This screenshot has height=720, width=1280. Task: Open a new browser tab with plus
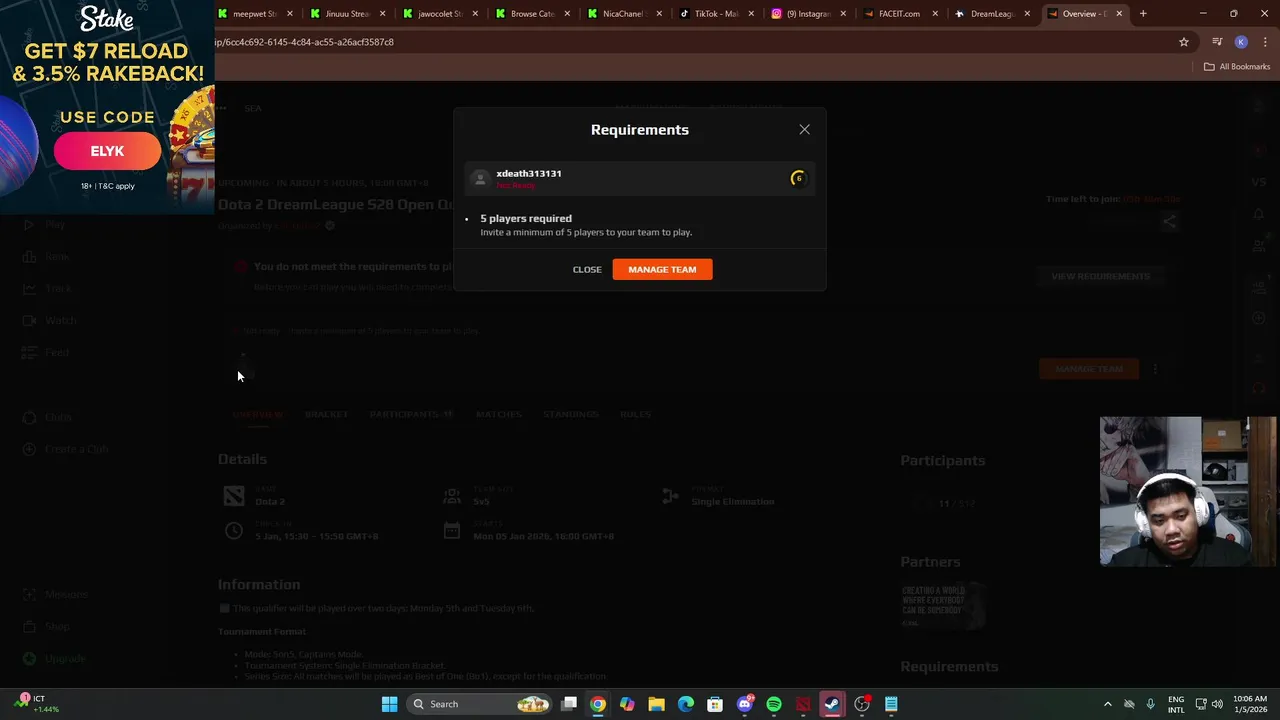pos(1143,14)
